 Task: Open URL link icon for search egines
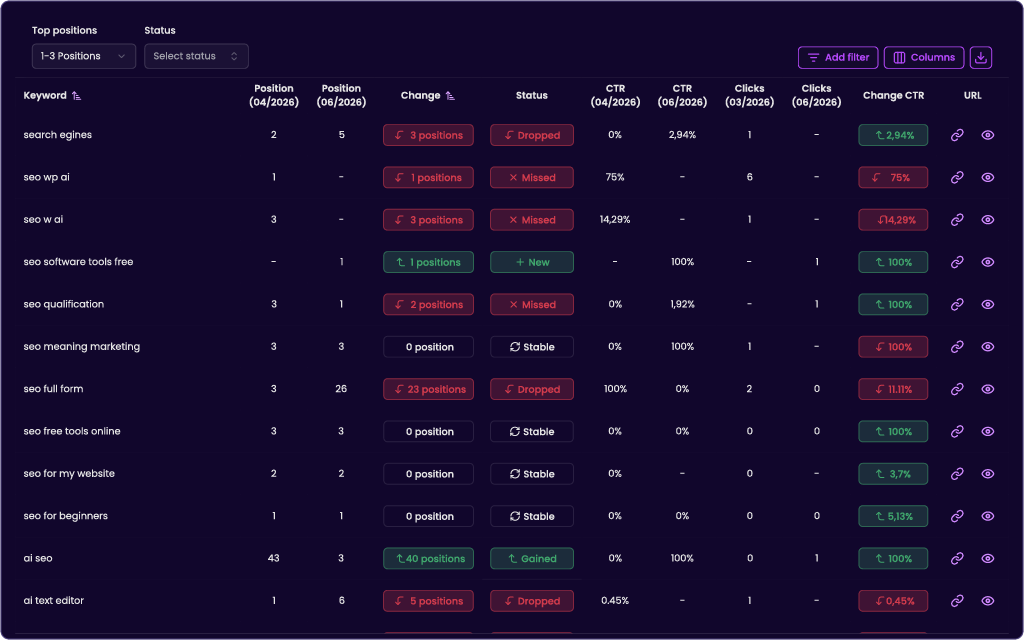point(957,135)
